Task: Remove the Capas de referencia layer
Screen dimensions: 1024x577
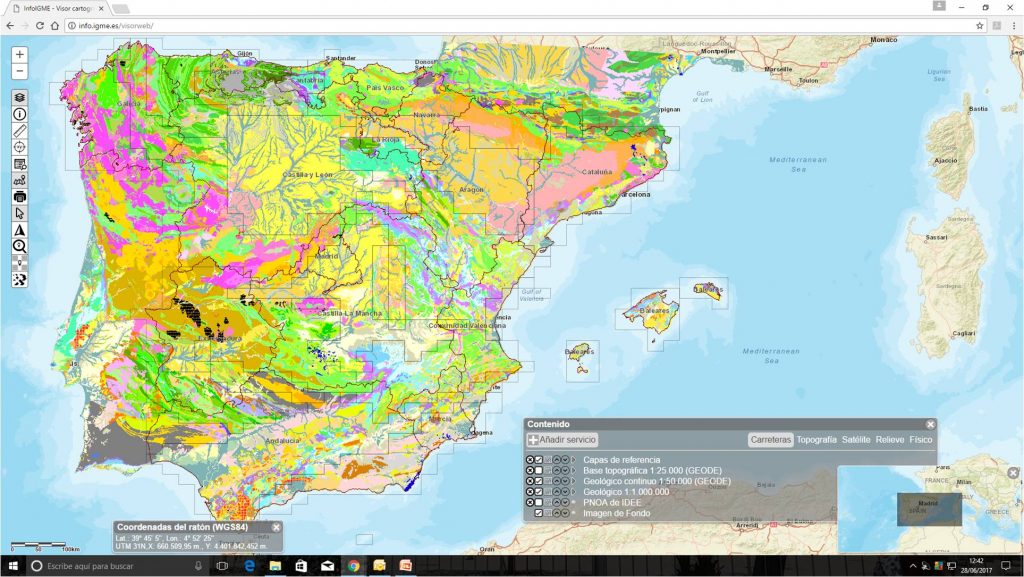Action: pos(530,460)
